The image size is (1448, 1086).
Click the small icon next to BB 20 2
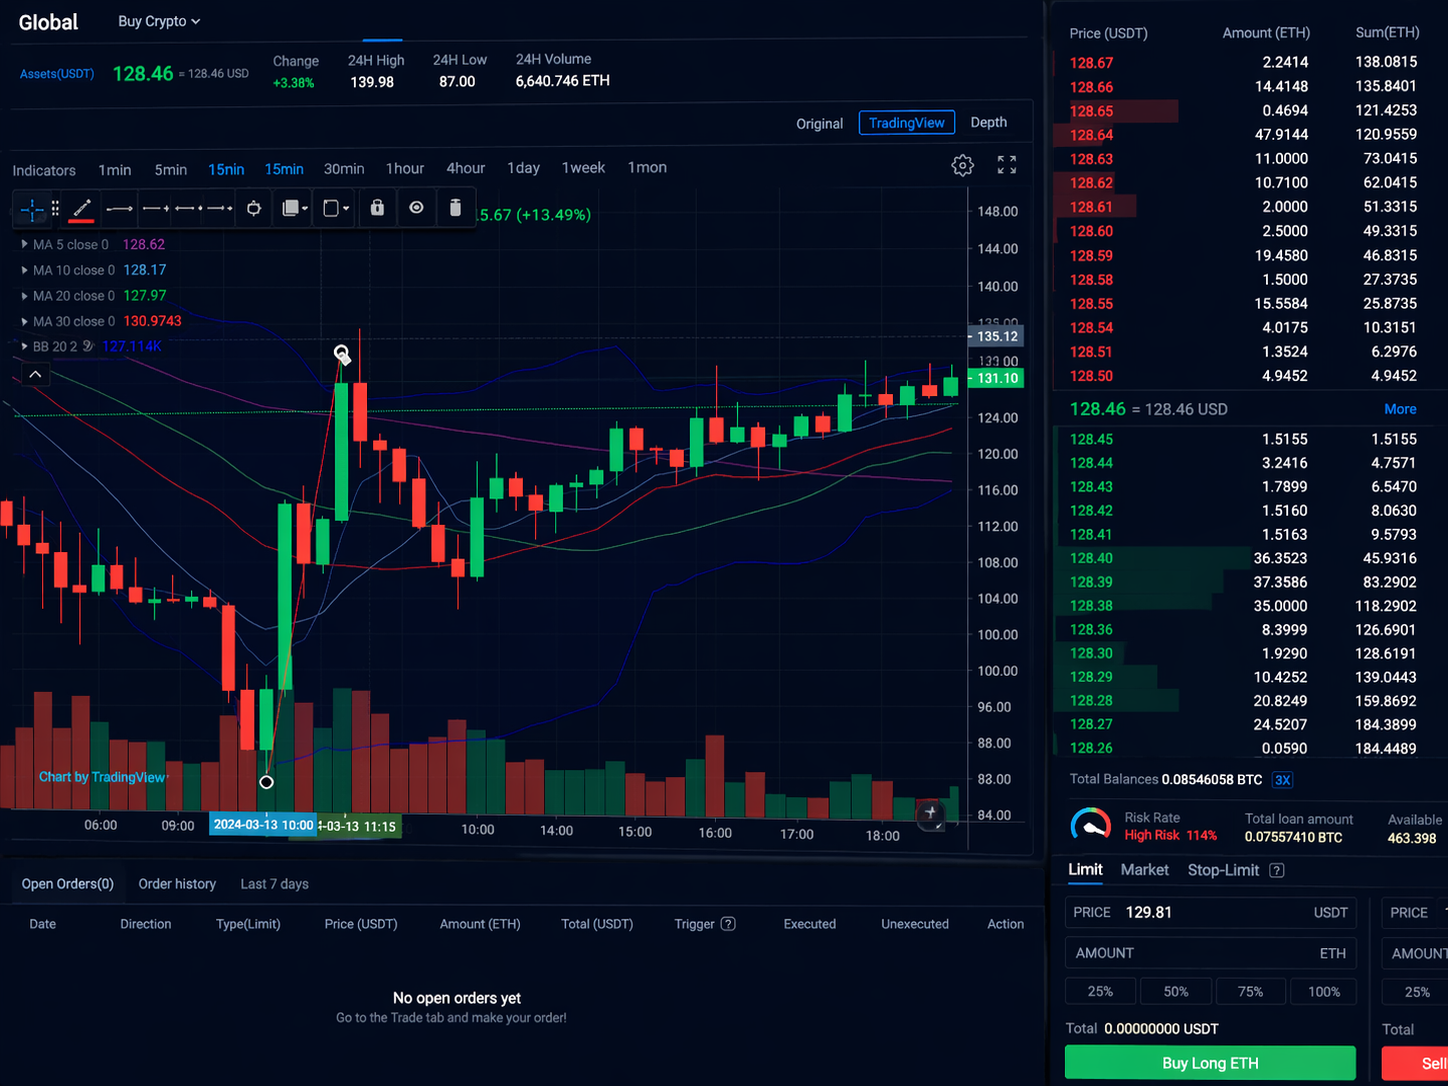tap(88, 346)
